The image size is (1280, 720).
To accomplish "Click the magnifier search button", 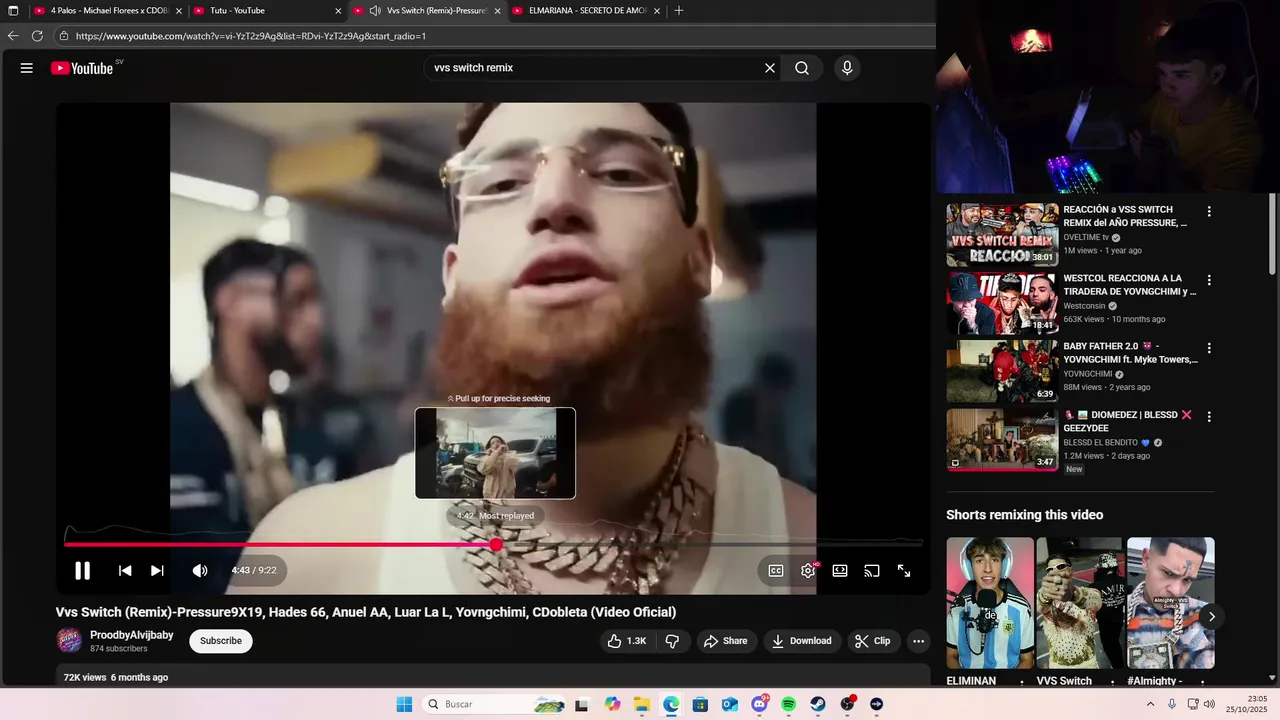I will point(802,68).
